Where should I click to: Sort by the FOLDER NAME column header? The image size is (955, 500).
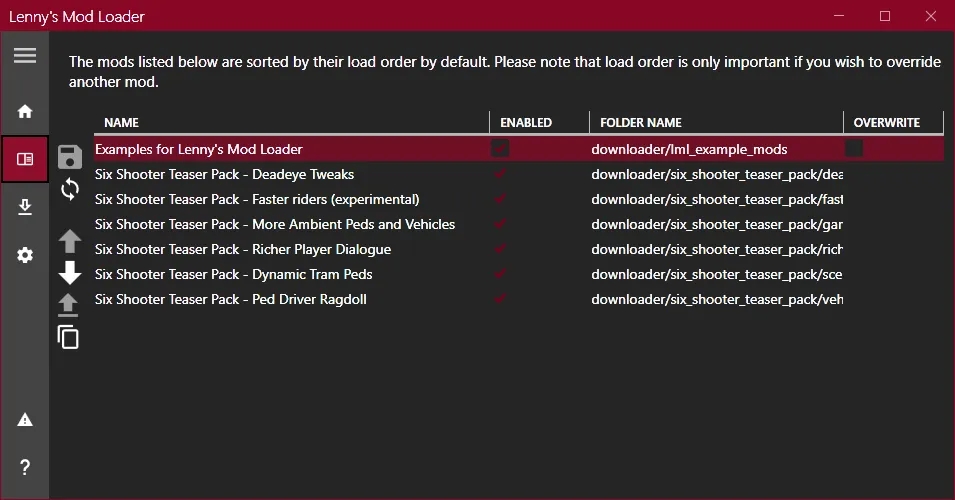[x=641, y=122]
